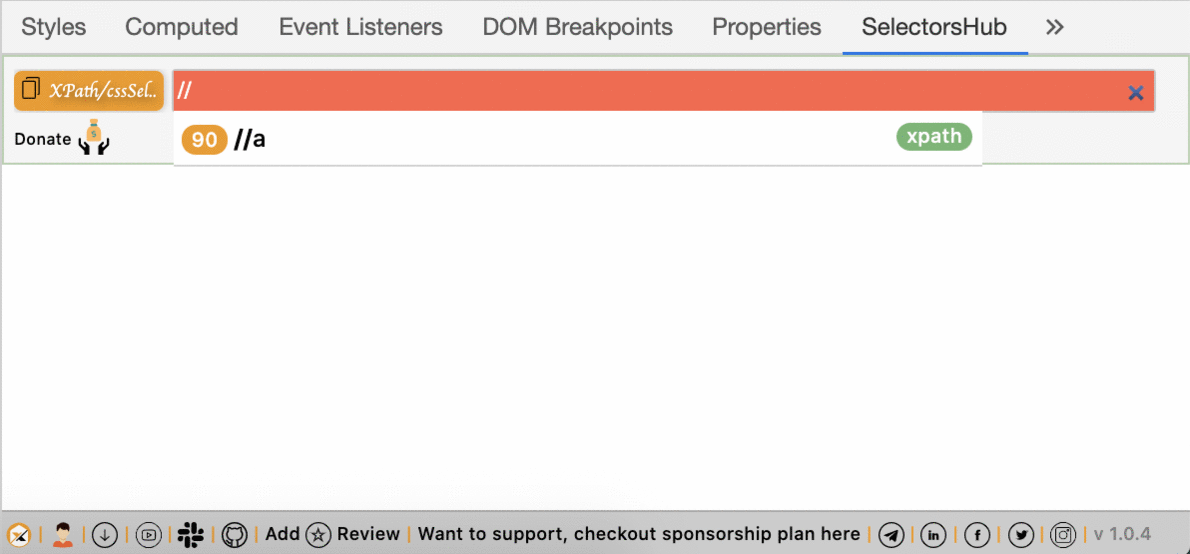Open the LinkedIn icon
This screenshot has height=554, width=1190.
pos(933,535)
